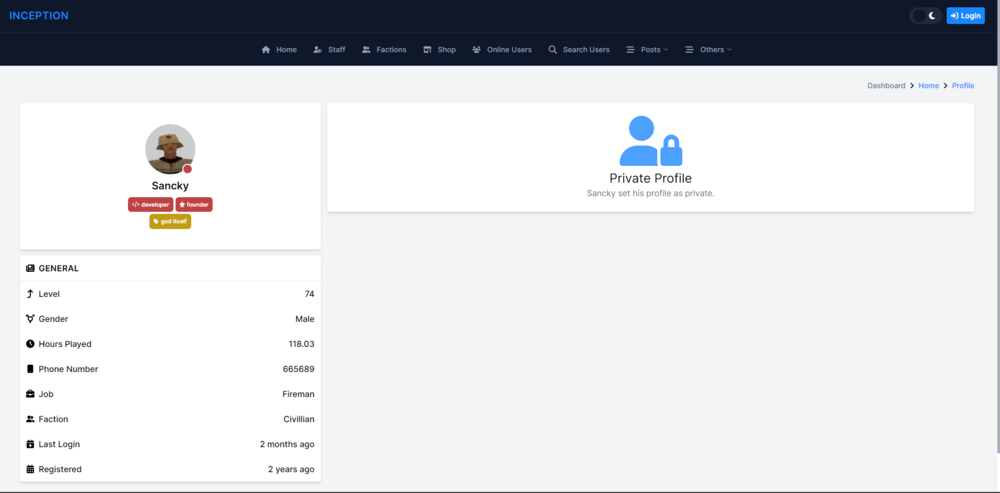Image resolution: width=1000 pixels, height=493 pixels.
Task: Open the Staff menu item
Action: click(330, 50)
